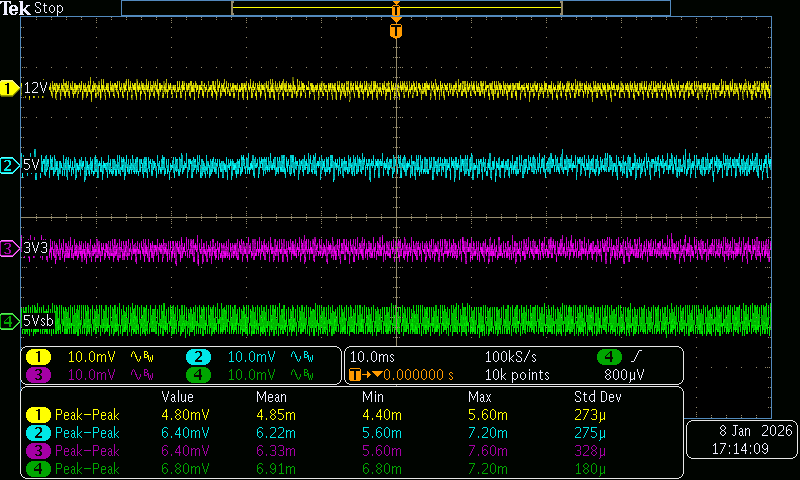The height and width of the screenshot is (480, 800).
Task: Click the orange trigger position T marker
Action: pyautogui.click(x=396, y=31)
